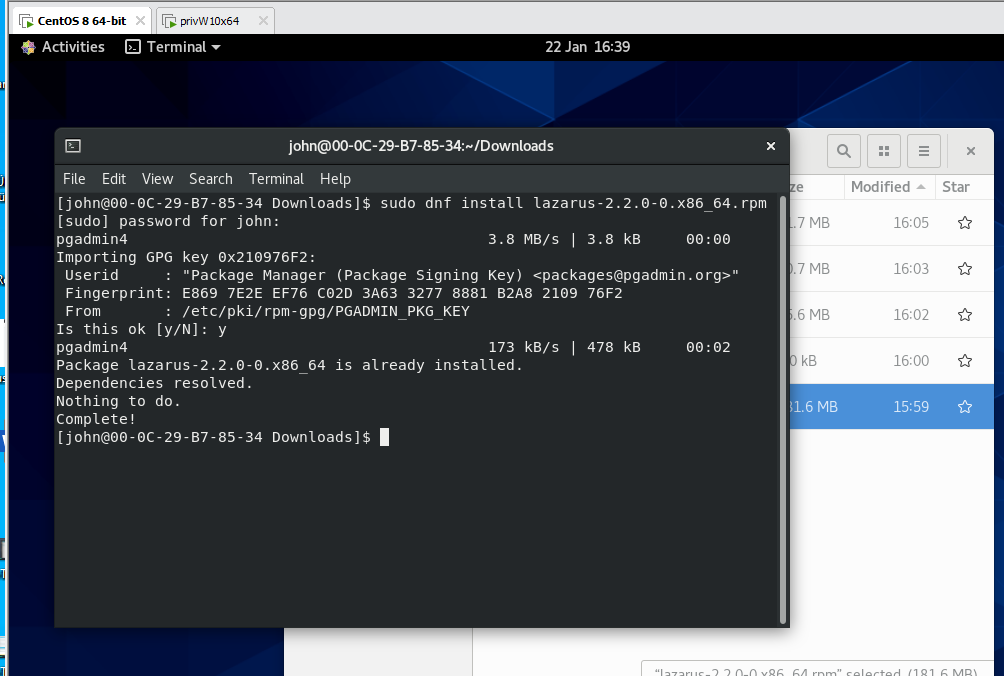The height and width of the screenshot is (676, 1004).
Task: Select the file row modified at 16:03
Action: click(891, 269)
